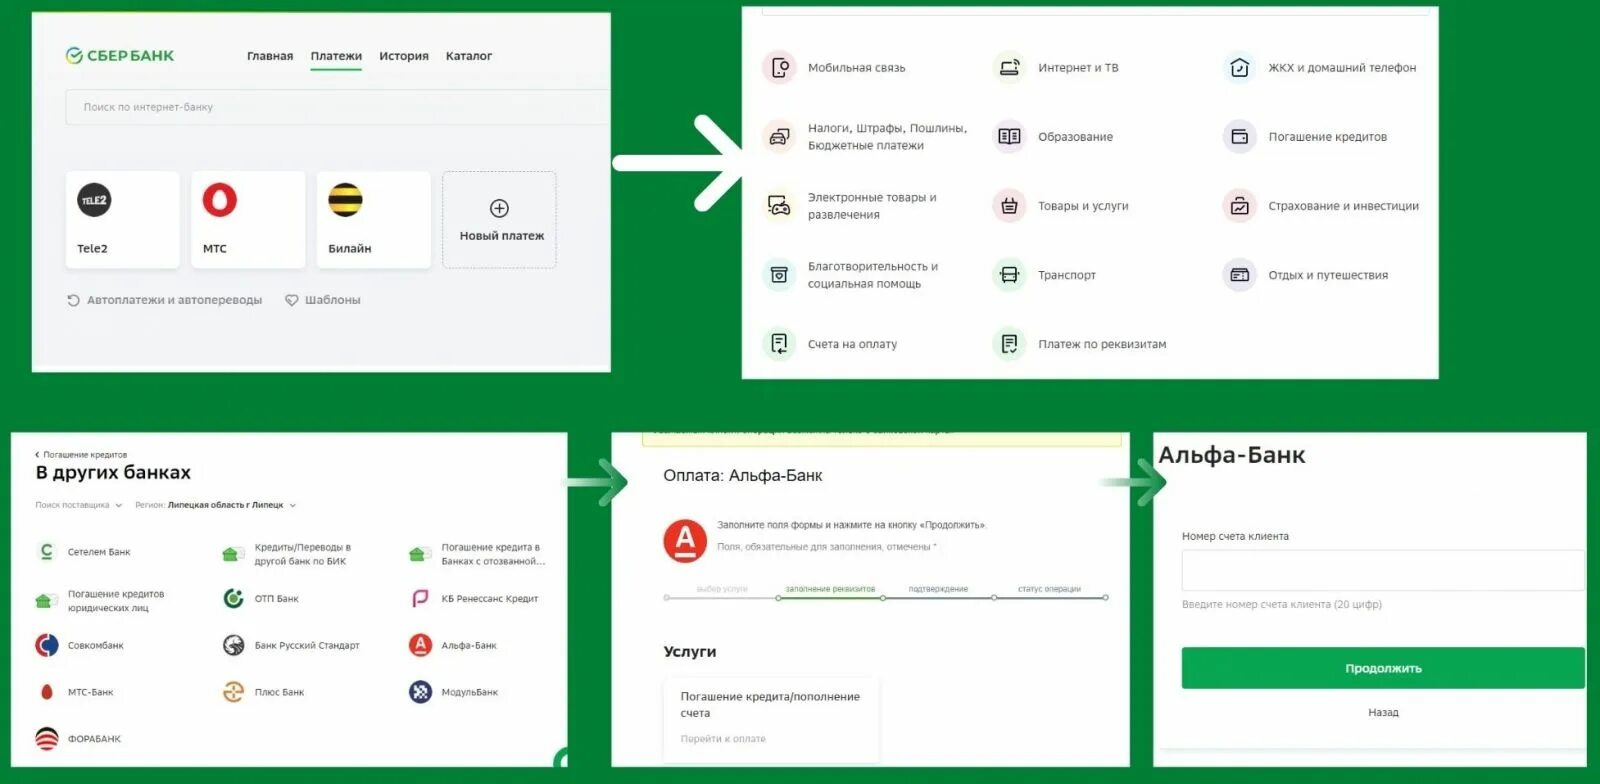Go back via Погашение кредитов breadcrumb
The width and height of the screenshot is (1600, 784).
pos(81,455)
